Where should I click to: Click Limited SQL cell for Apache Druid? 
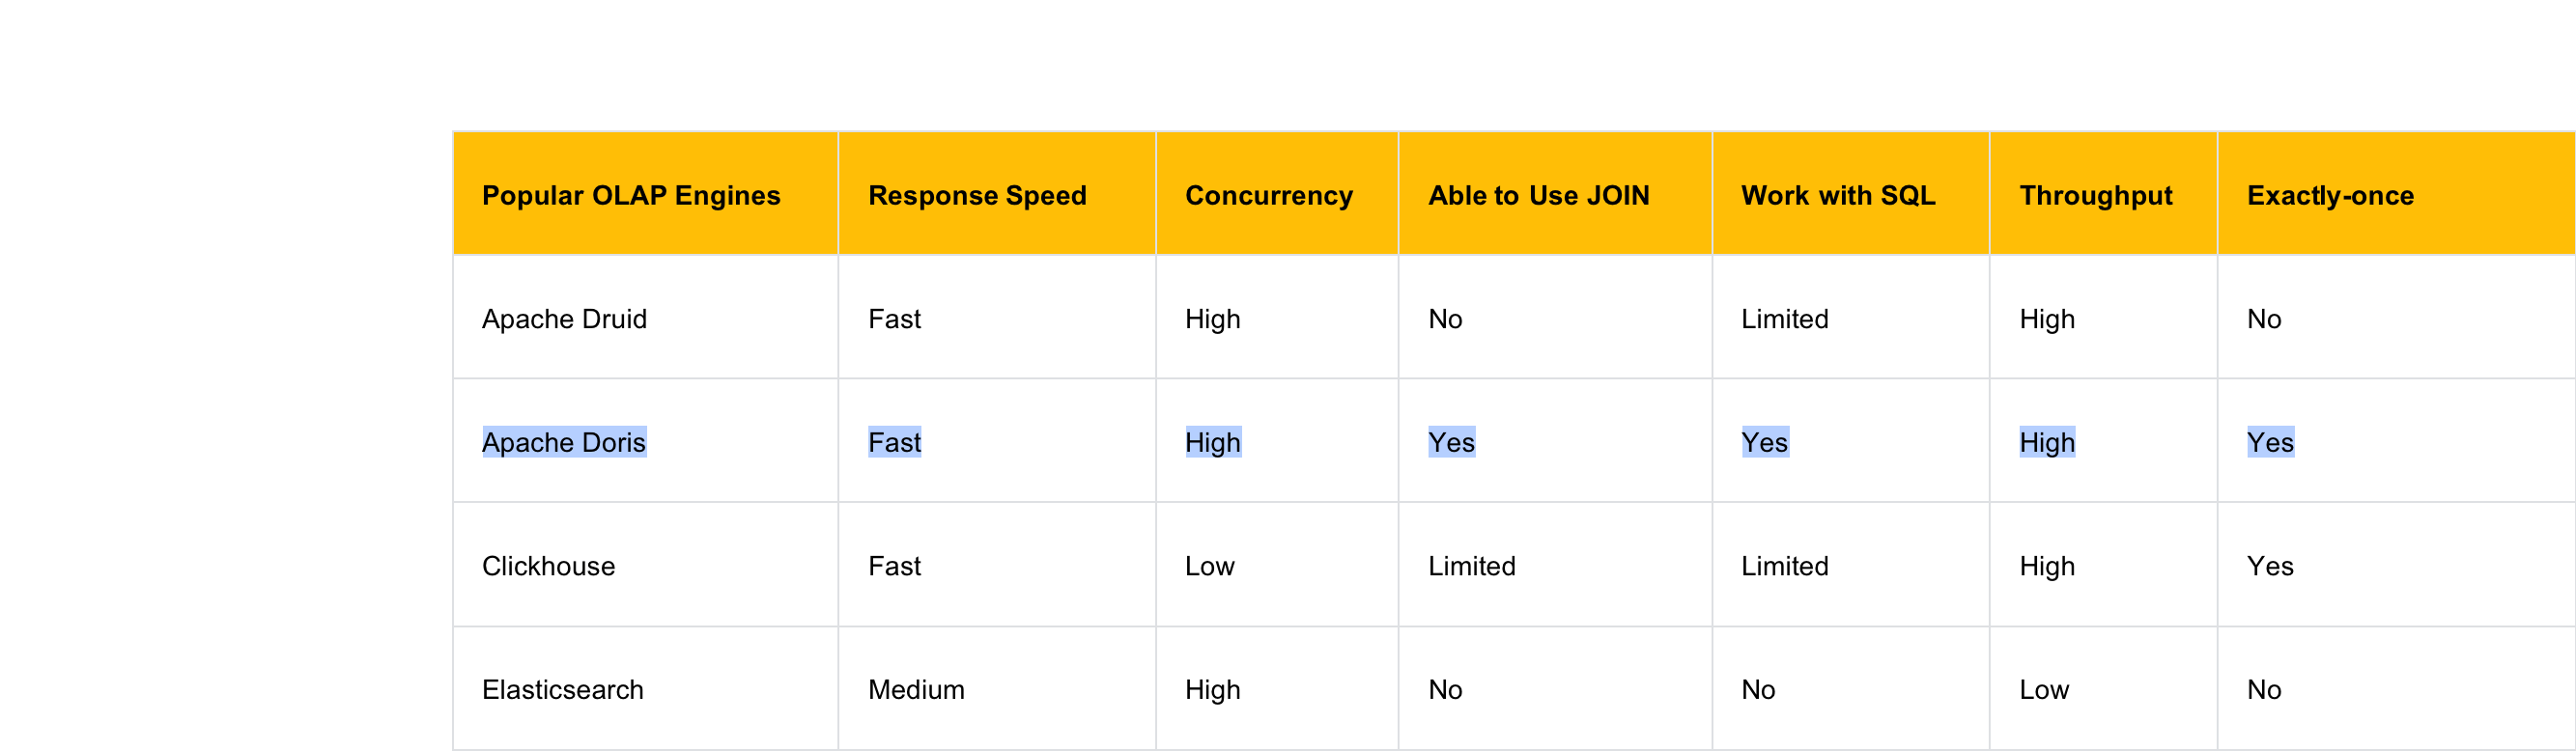[1784, 319]
